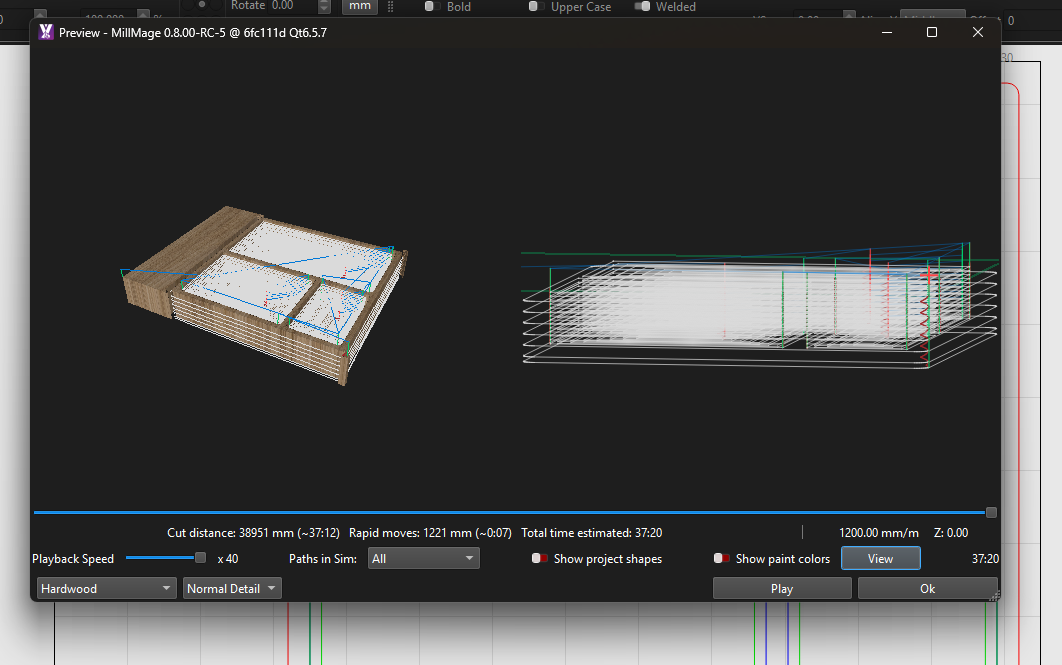Toggle Show project shapes switch
The width and height of the screenshot is (1062, 665).
coord(540,559)
